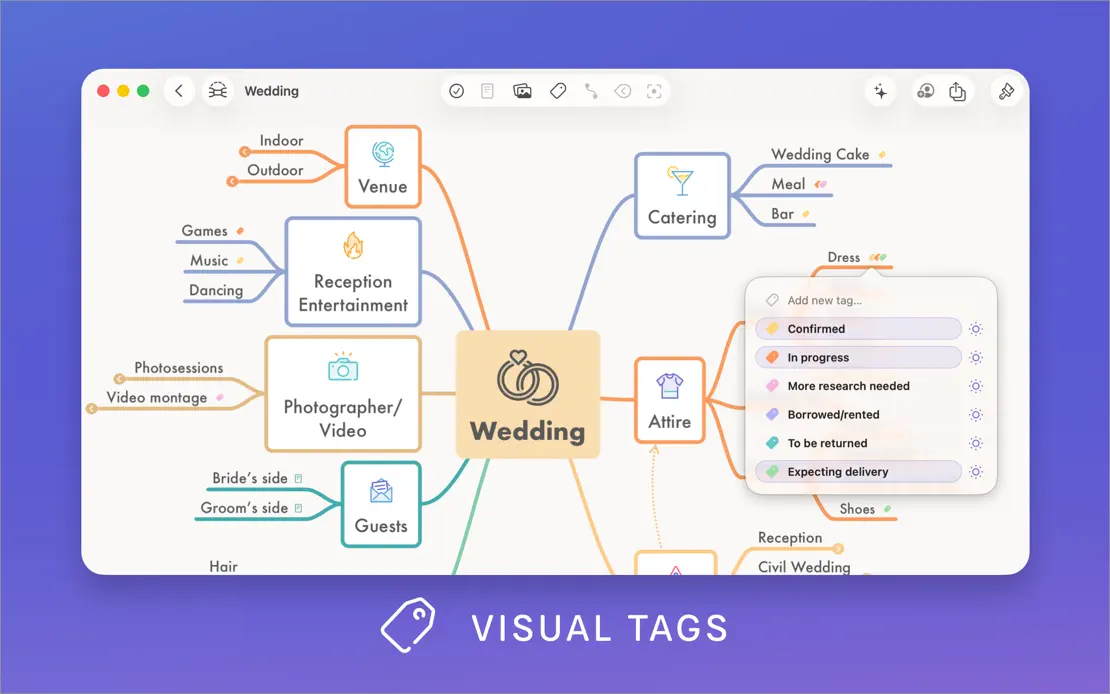Open settings gear for To be returned tag

[x=975, y=443]
